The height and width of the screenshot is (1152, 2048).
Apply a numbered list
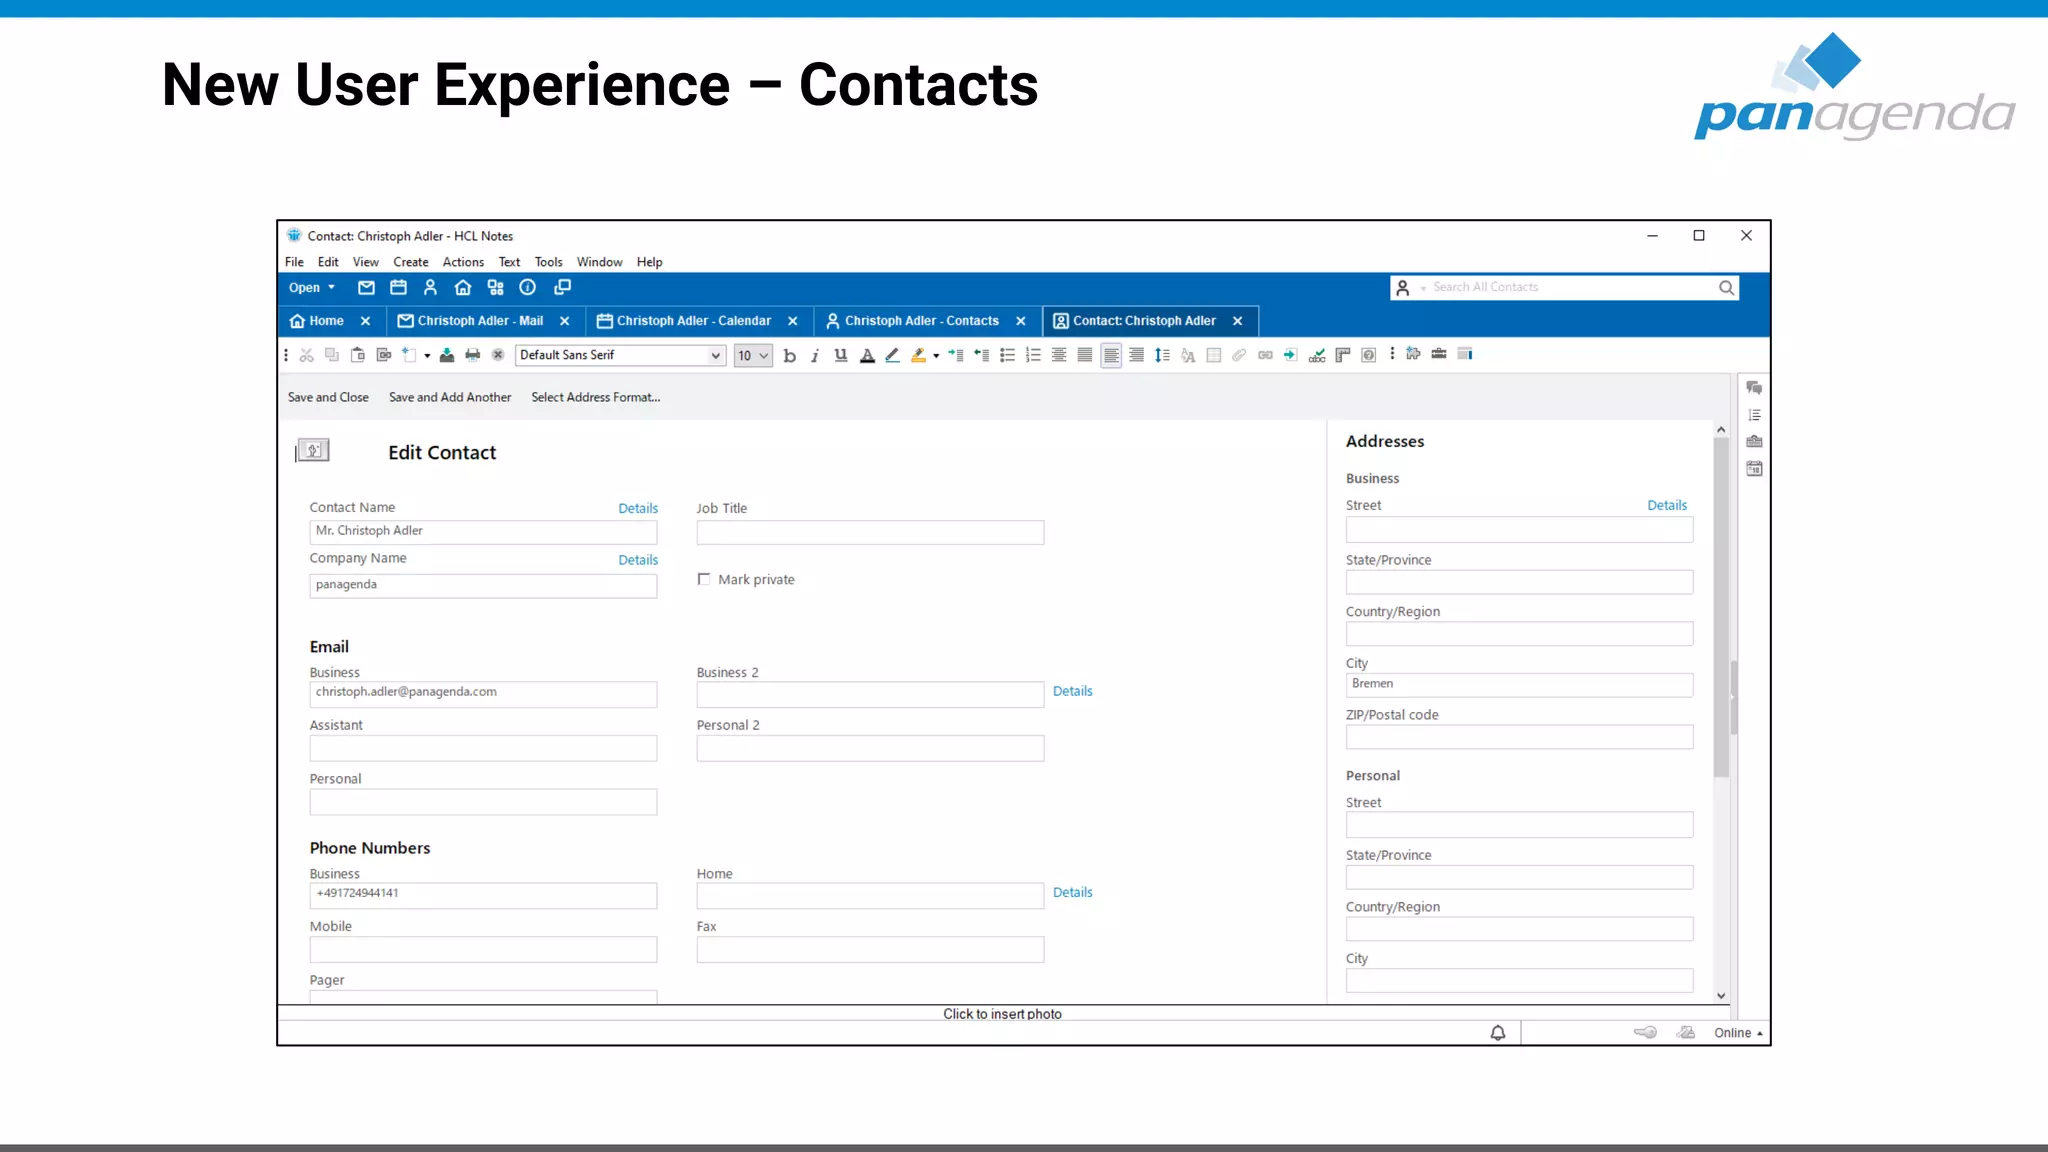click(1033, 355)
